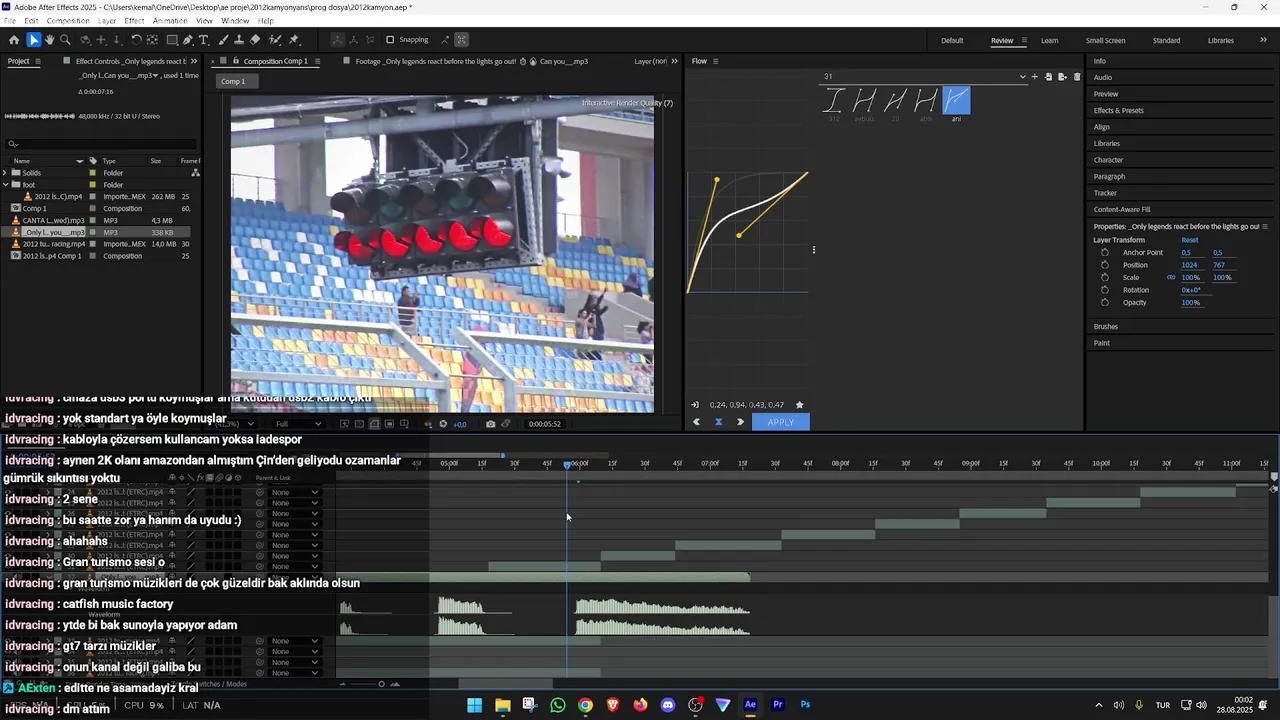Select the Roto Brush tool
The height and width of the screenshot is (720, 1280).
click(x=275, y=40)
